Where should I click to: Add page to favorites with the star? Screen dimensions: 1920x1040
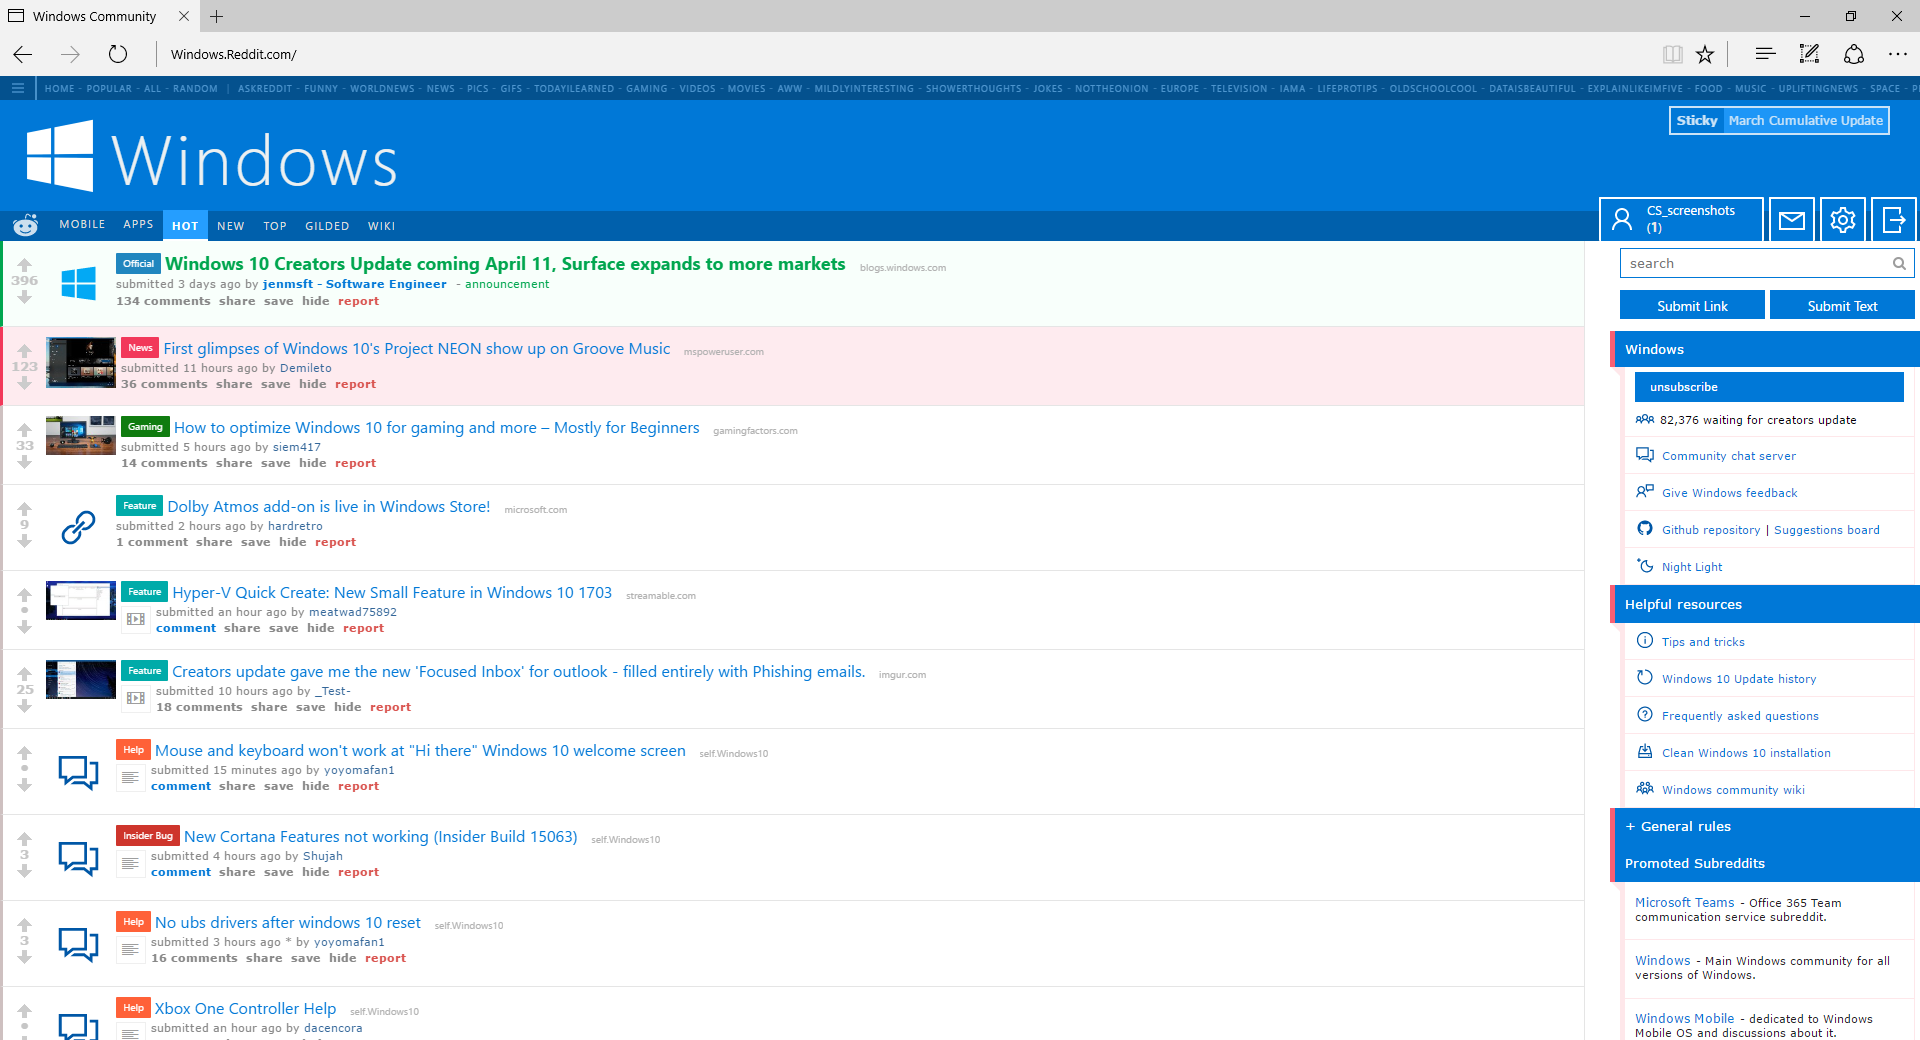[1706, 54]
